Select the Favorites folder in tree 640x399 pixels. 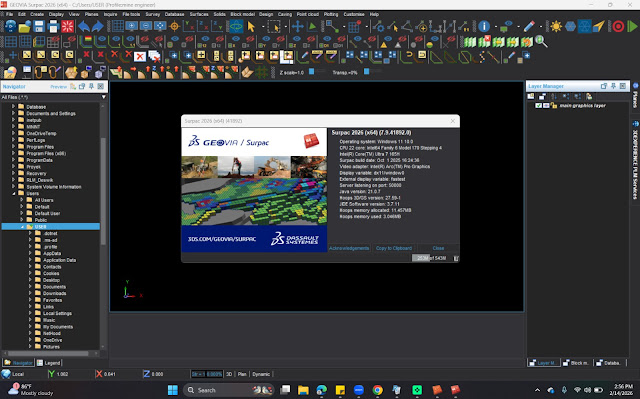[x=53, y=300]
